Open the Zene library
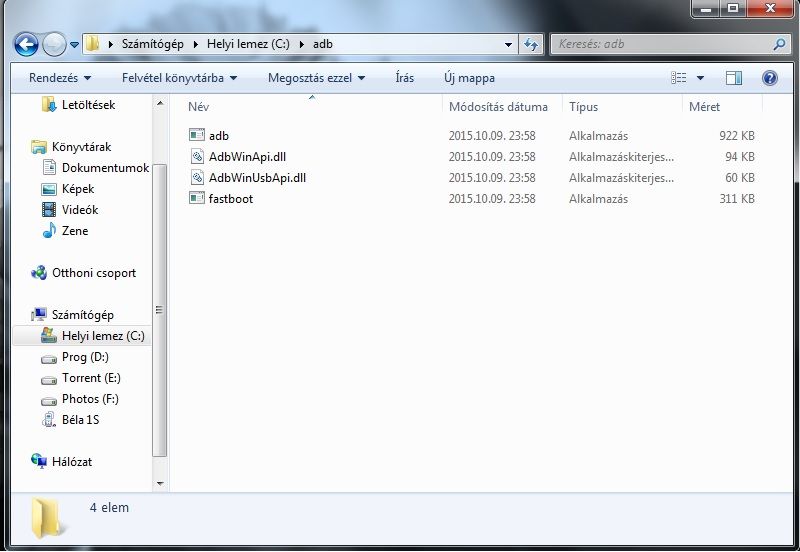 point(74,231)
